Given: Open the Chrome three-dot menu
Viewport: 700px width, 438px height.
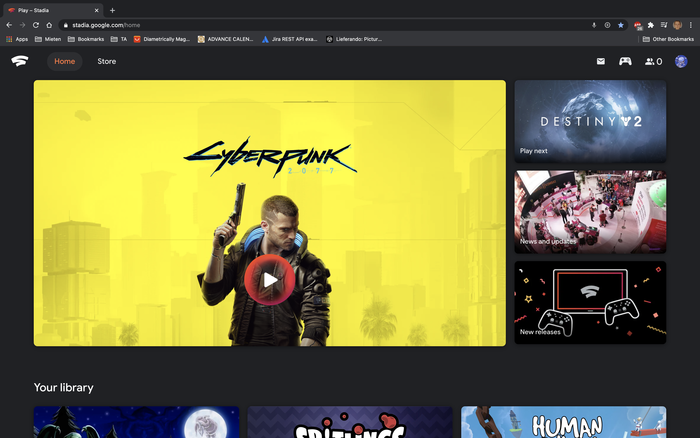Looking at the screenshot, I should pos(691,24).
